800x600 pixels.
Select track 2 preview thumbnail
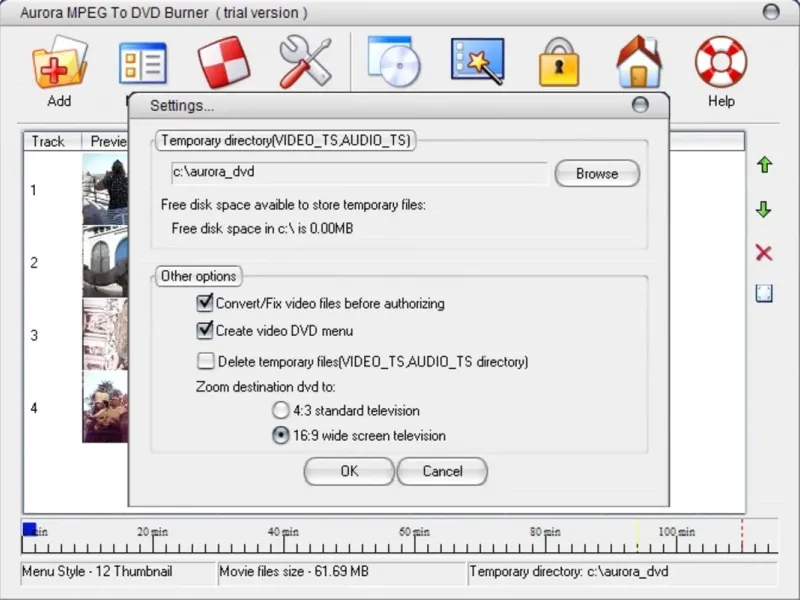105,262
